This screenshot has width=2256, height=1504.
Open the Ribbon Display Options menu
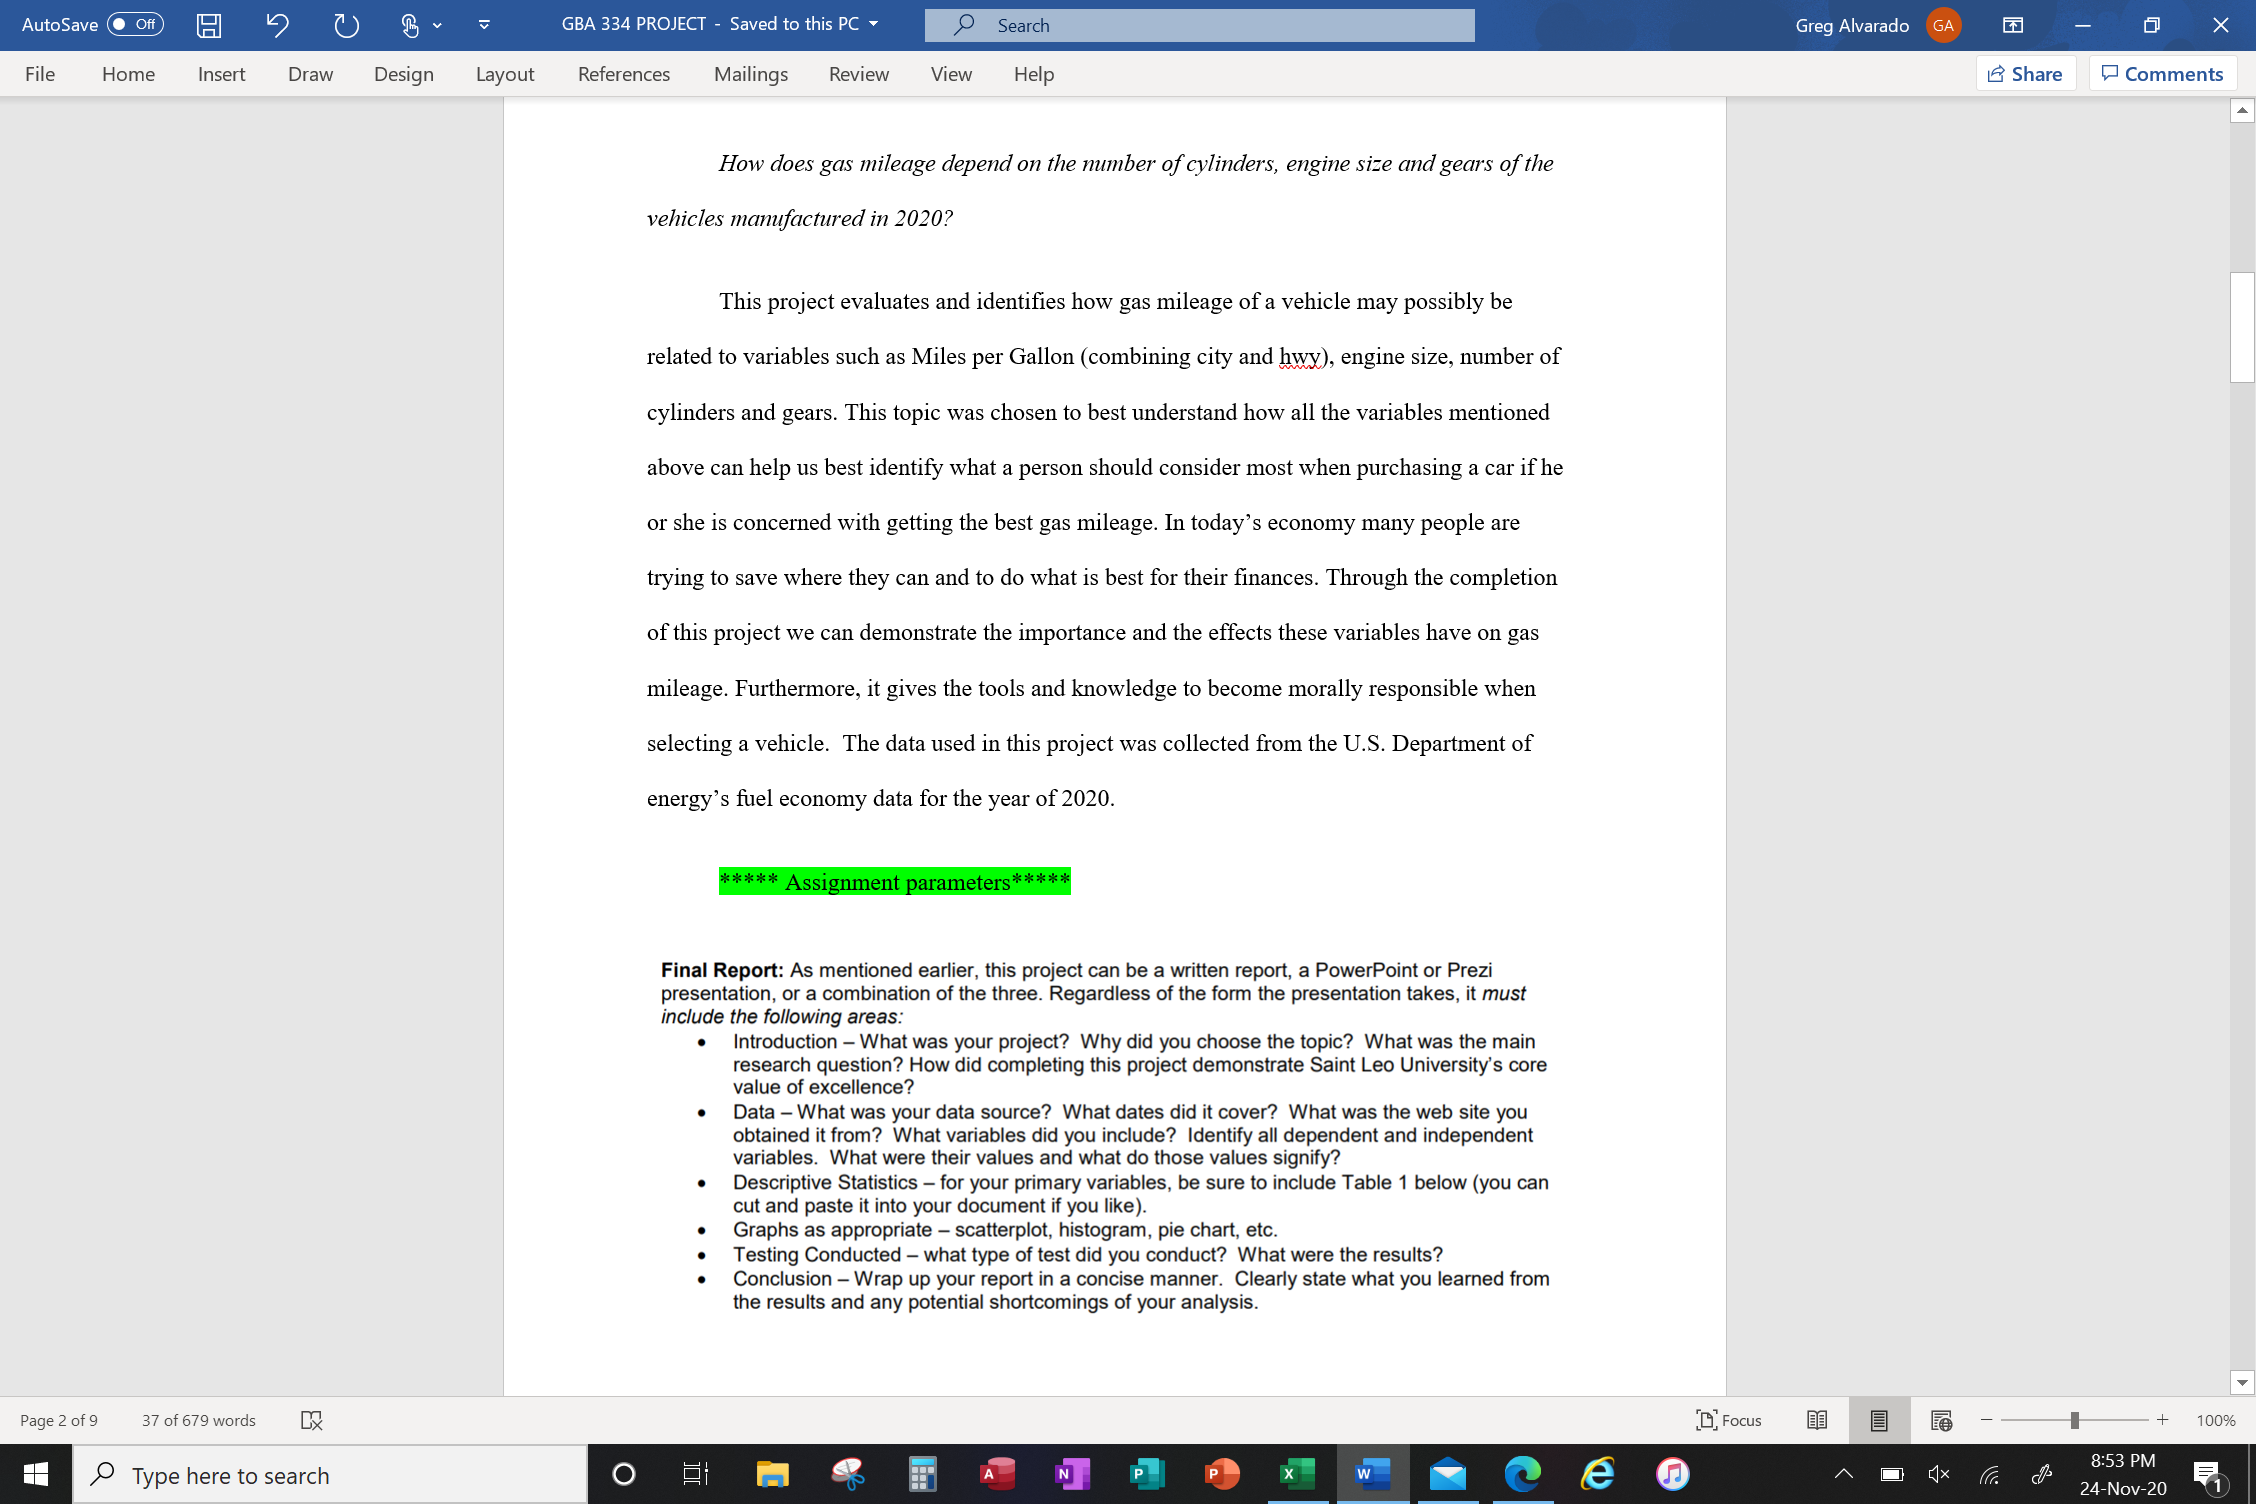pos(2013,25)
